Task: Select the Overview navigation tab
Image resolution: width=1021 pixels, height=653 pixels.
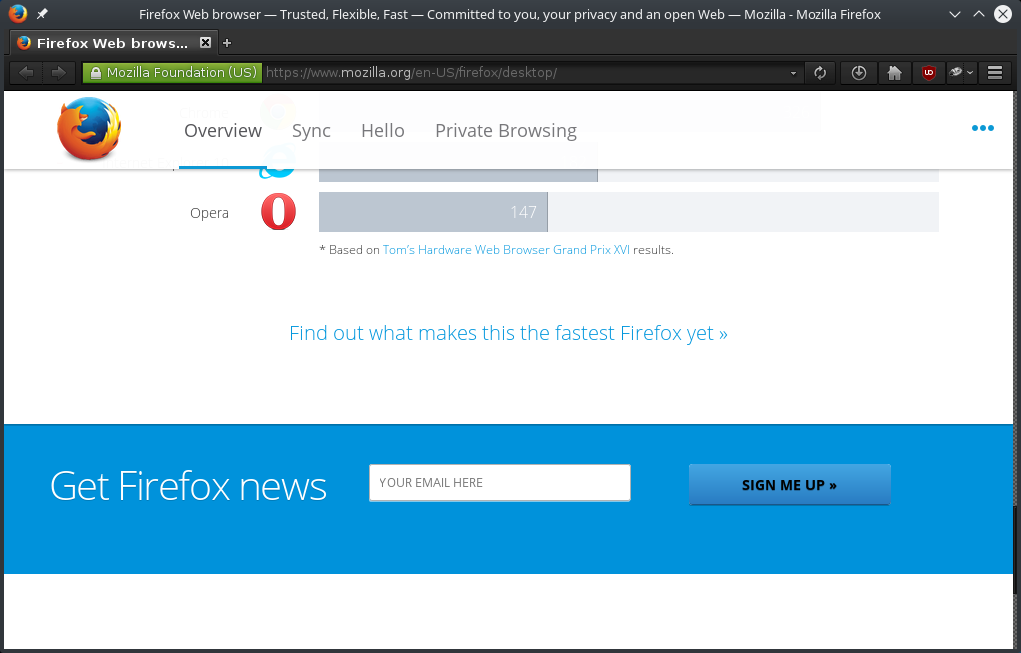Action: [x=223, y=131]
